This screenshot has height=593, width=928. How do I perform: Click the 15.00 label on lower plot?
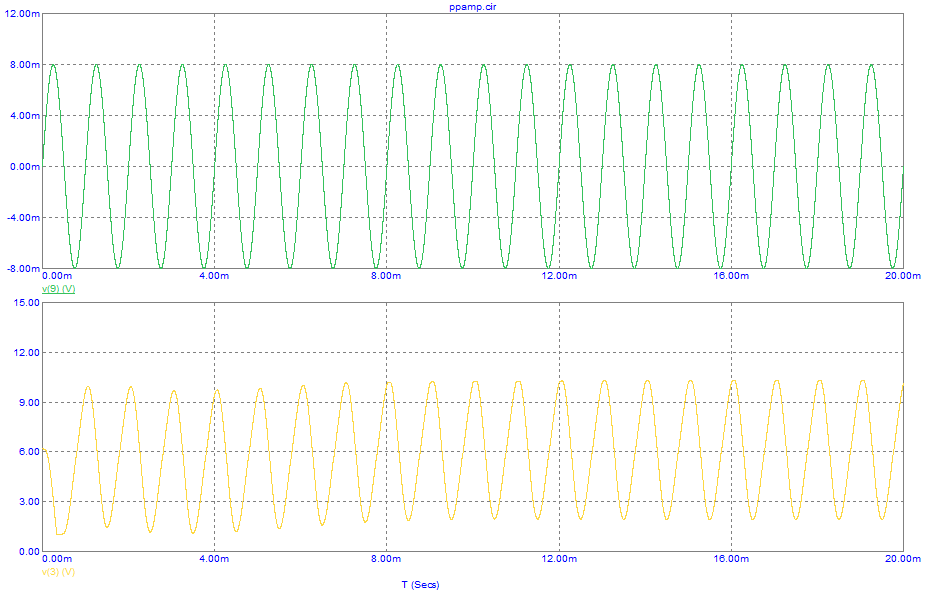coord(26,303)
